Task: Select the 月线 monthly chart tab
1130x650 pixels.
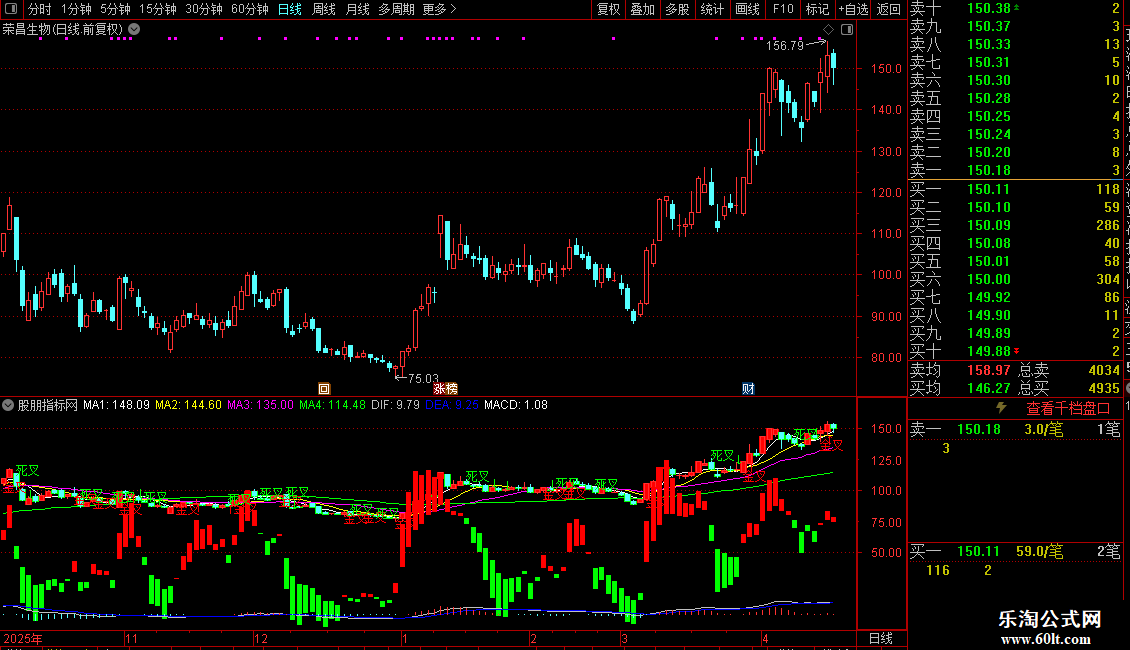Action: (357, 9)
